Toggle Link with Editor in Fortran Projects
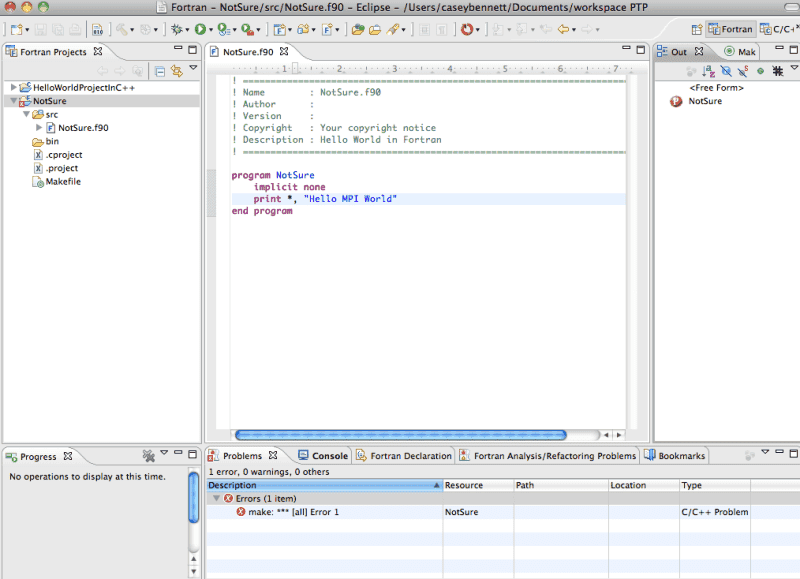800x579 pixels. click(x=177, y=70)
